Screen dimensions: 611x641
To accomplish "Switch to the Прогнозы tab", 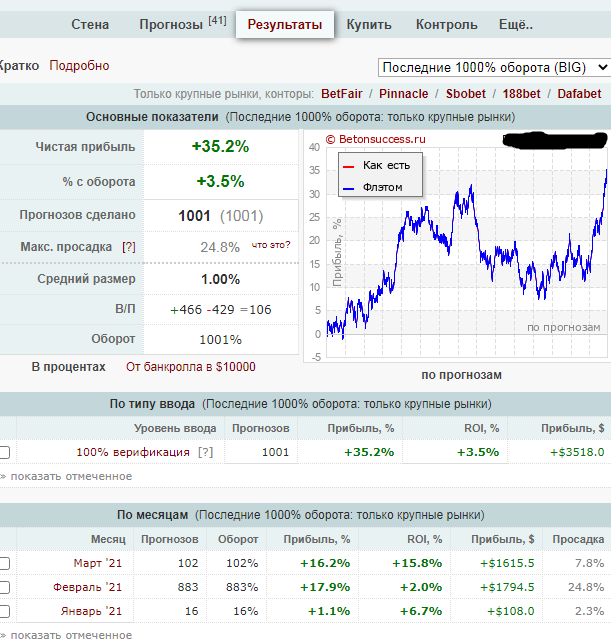I will (x=175, y=25).
